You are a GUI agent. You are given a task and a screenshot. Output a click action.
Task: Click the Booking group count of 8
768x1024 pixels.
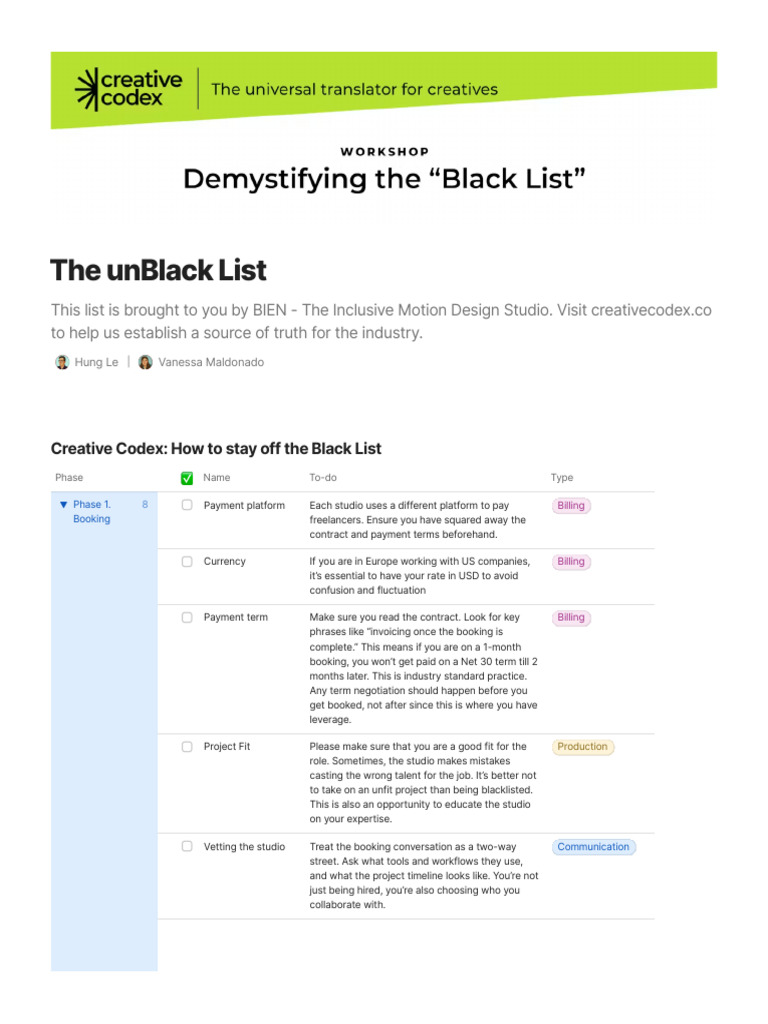point(145,505)
